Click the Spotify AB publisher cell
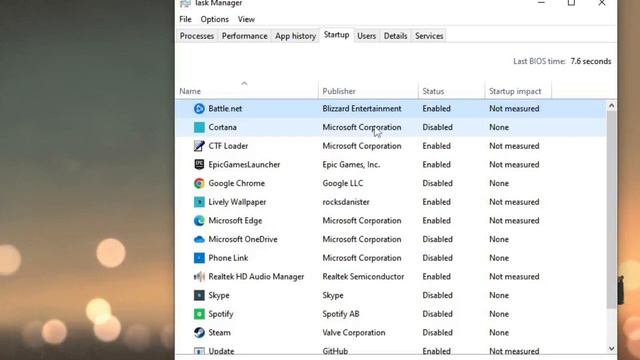 [x=340, y=314]
